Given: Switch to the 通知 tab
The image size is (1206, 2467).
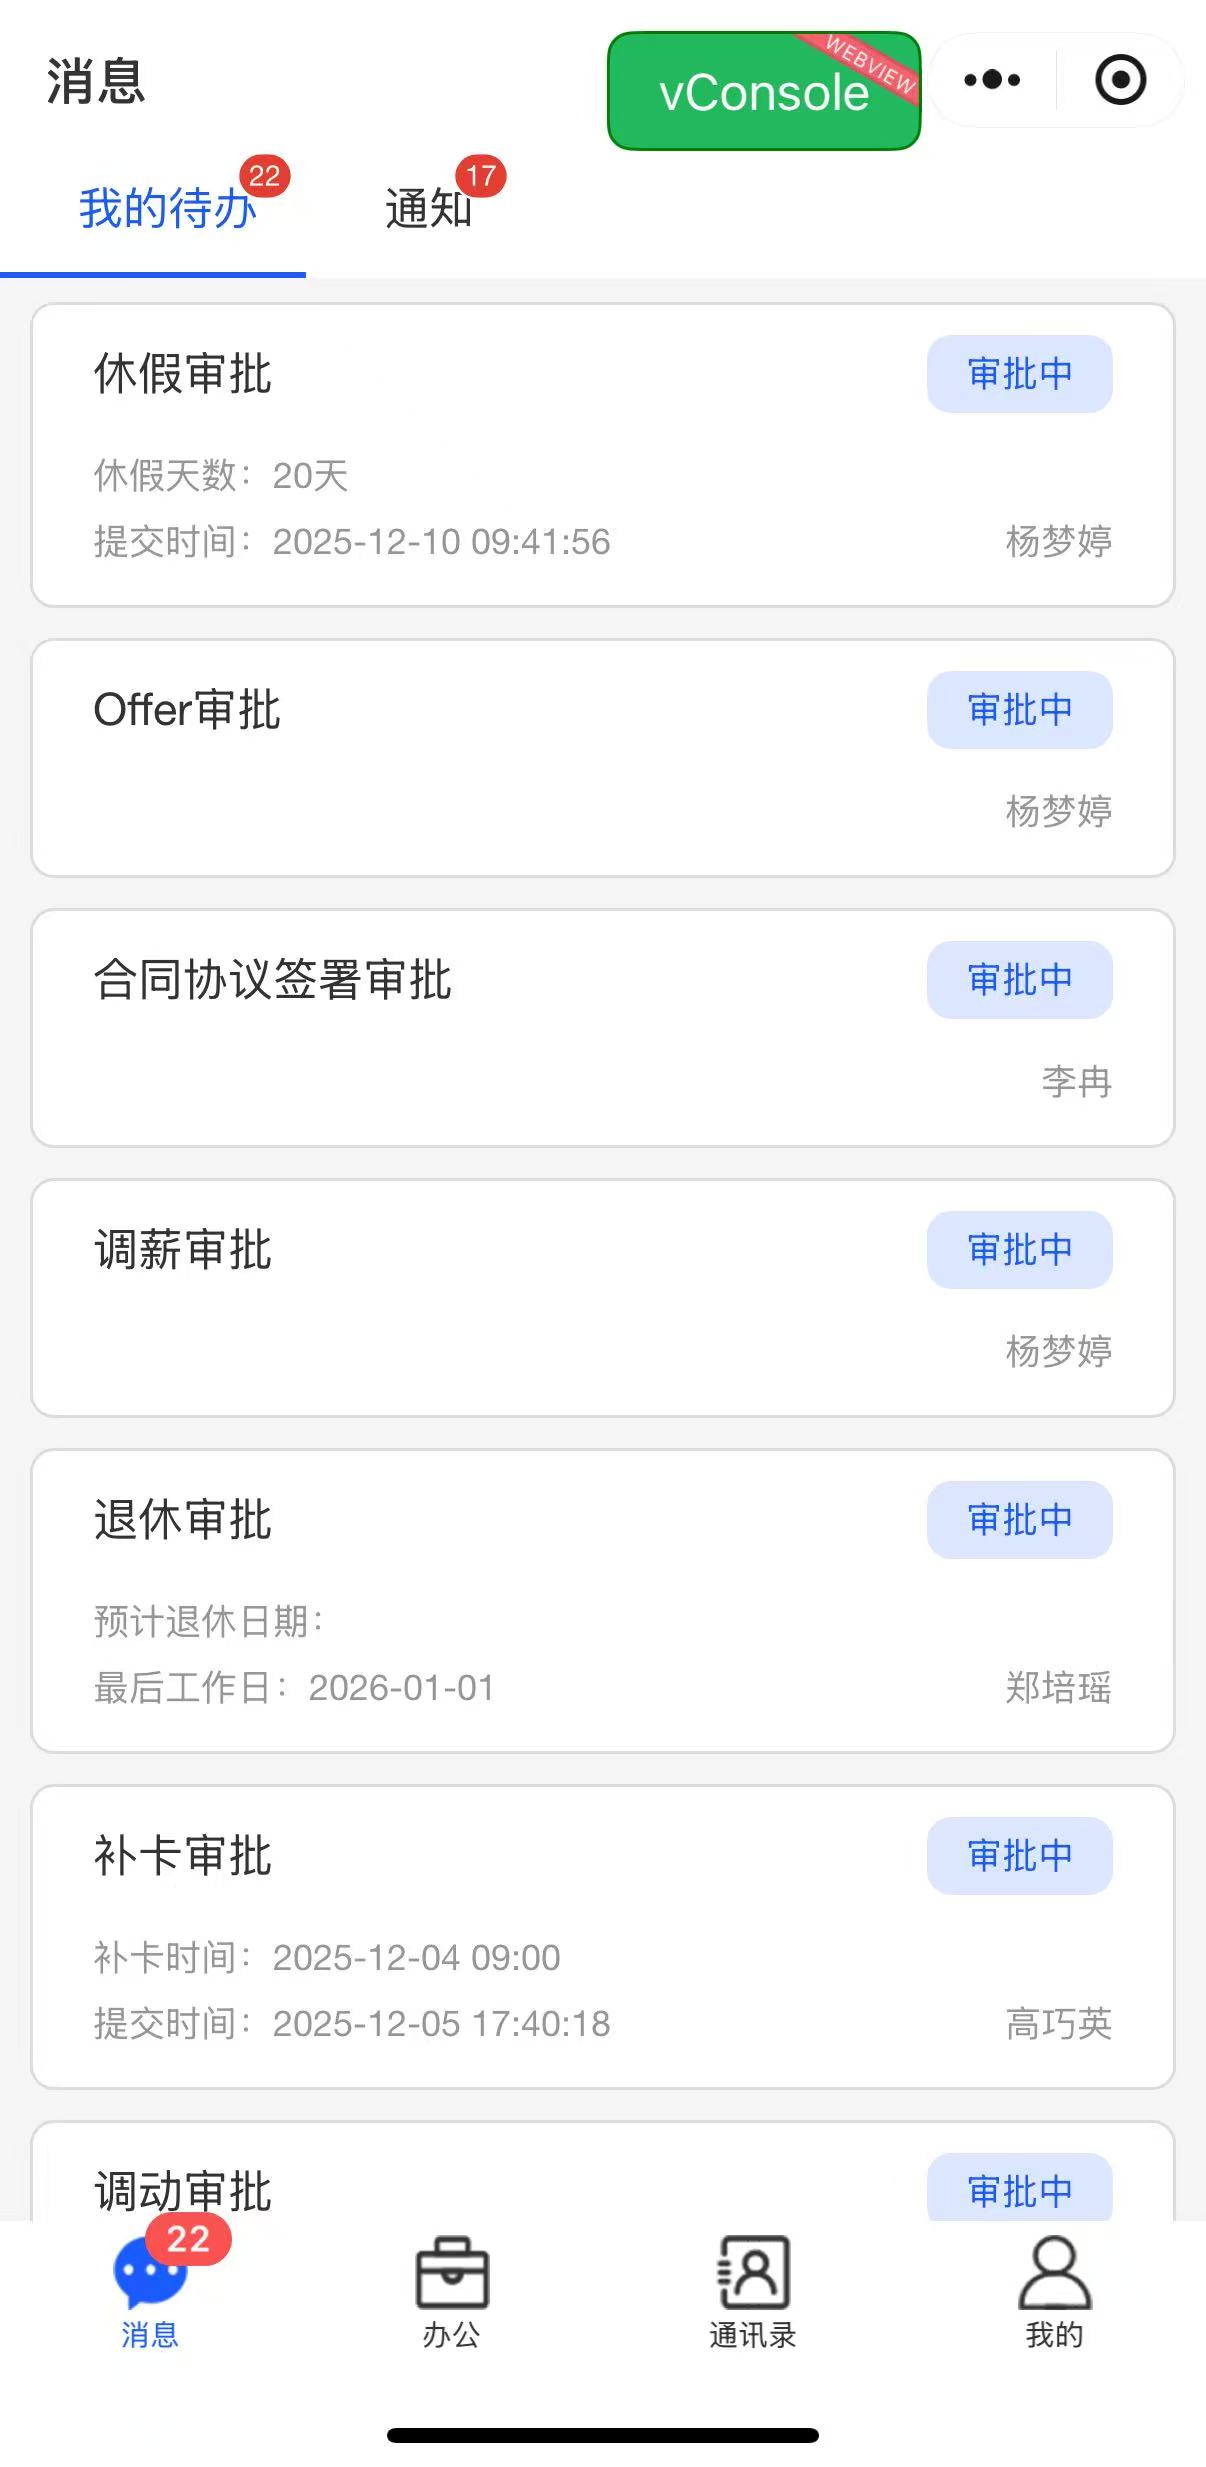Looking at the screenshot, I should [428, 209].
